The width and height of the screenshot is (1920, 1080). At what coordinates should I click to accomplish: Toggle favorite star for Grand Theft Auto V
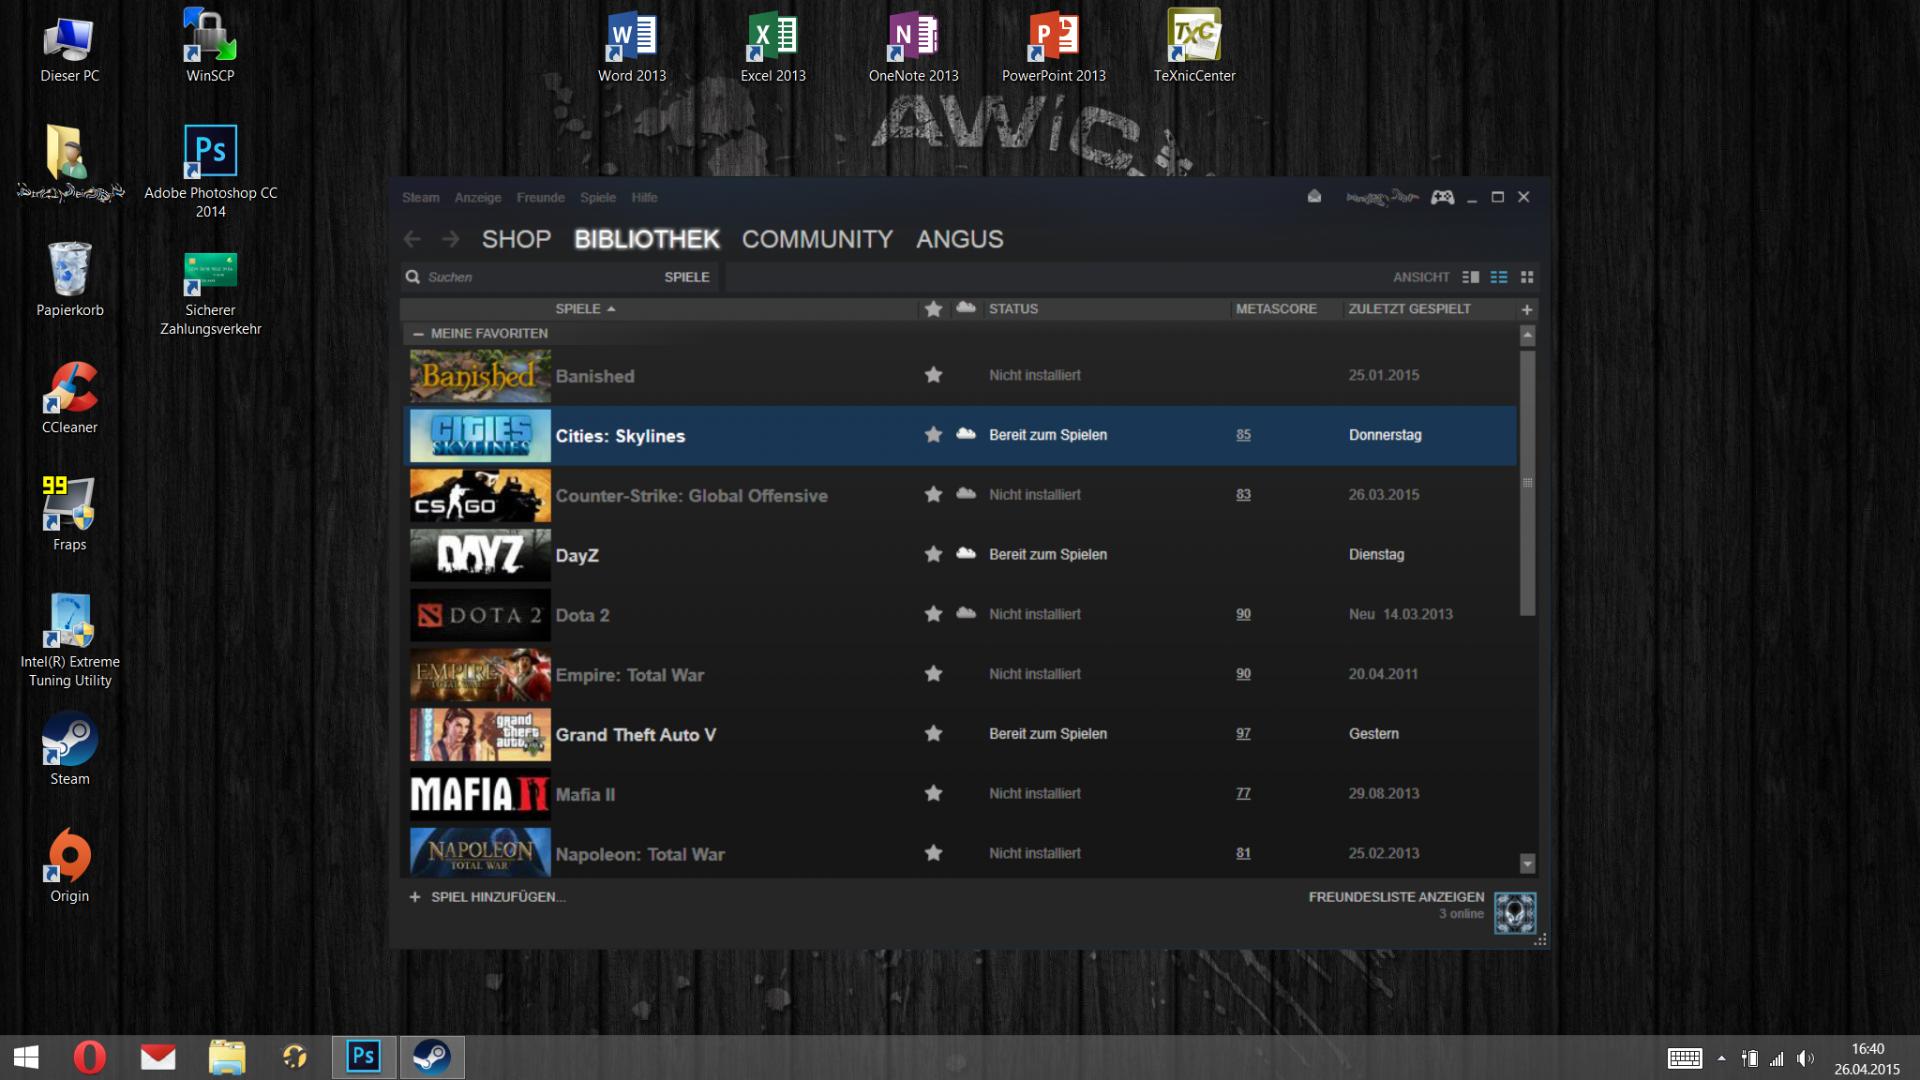click(x=933, y=734)
